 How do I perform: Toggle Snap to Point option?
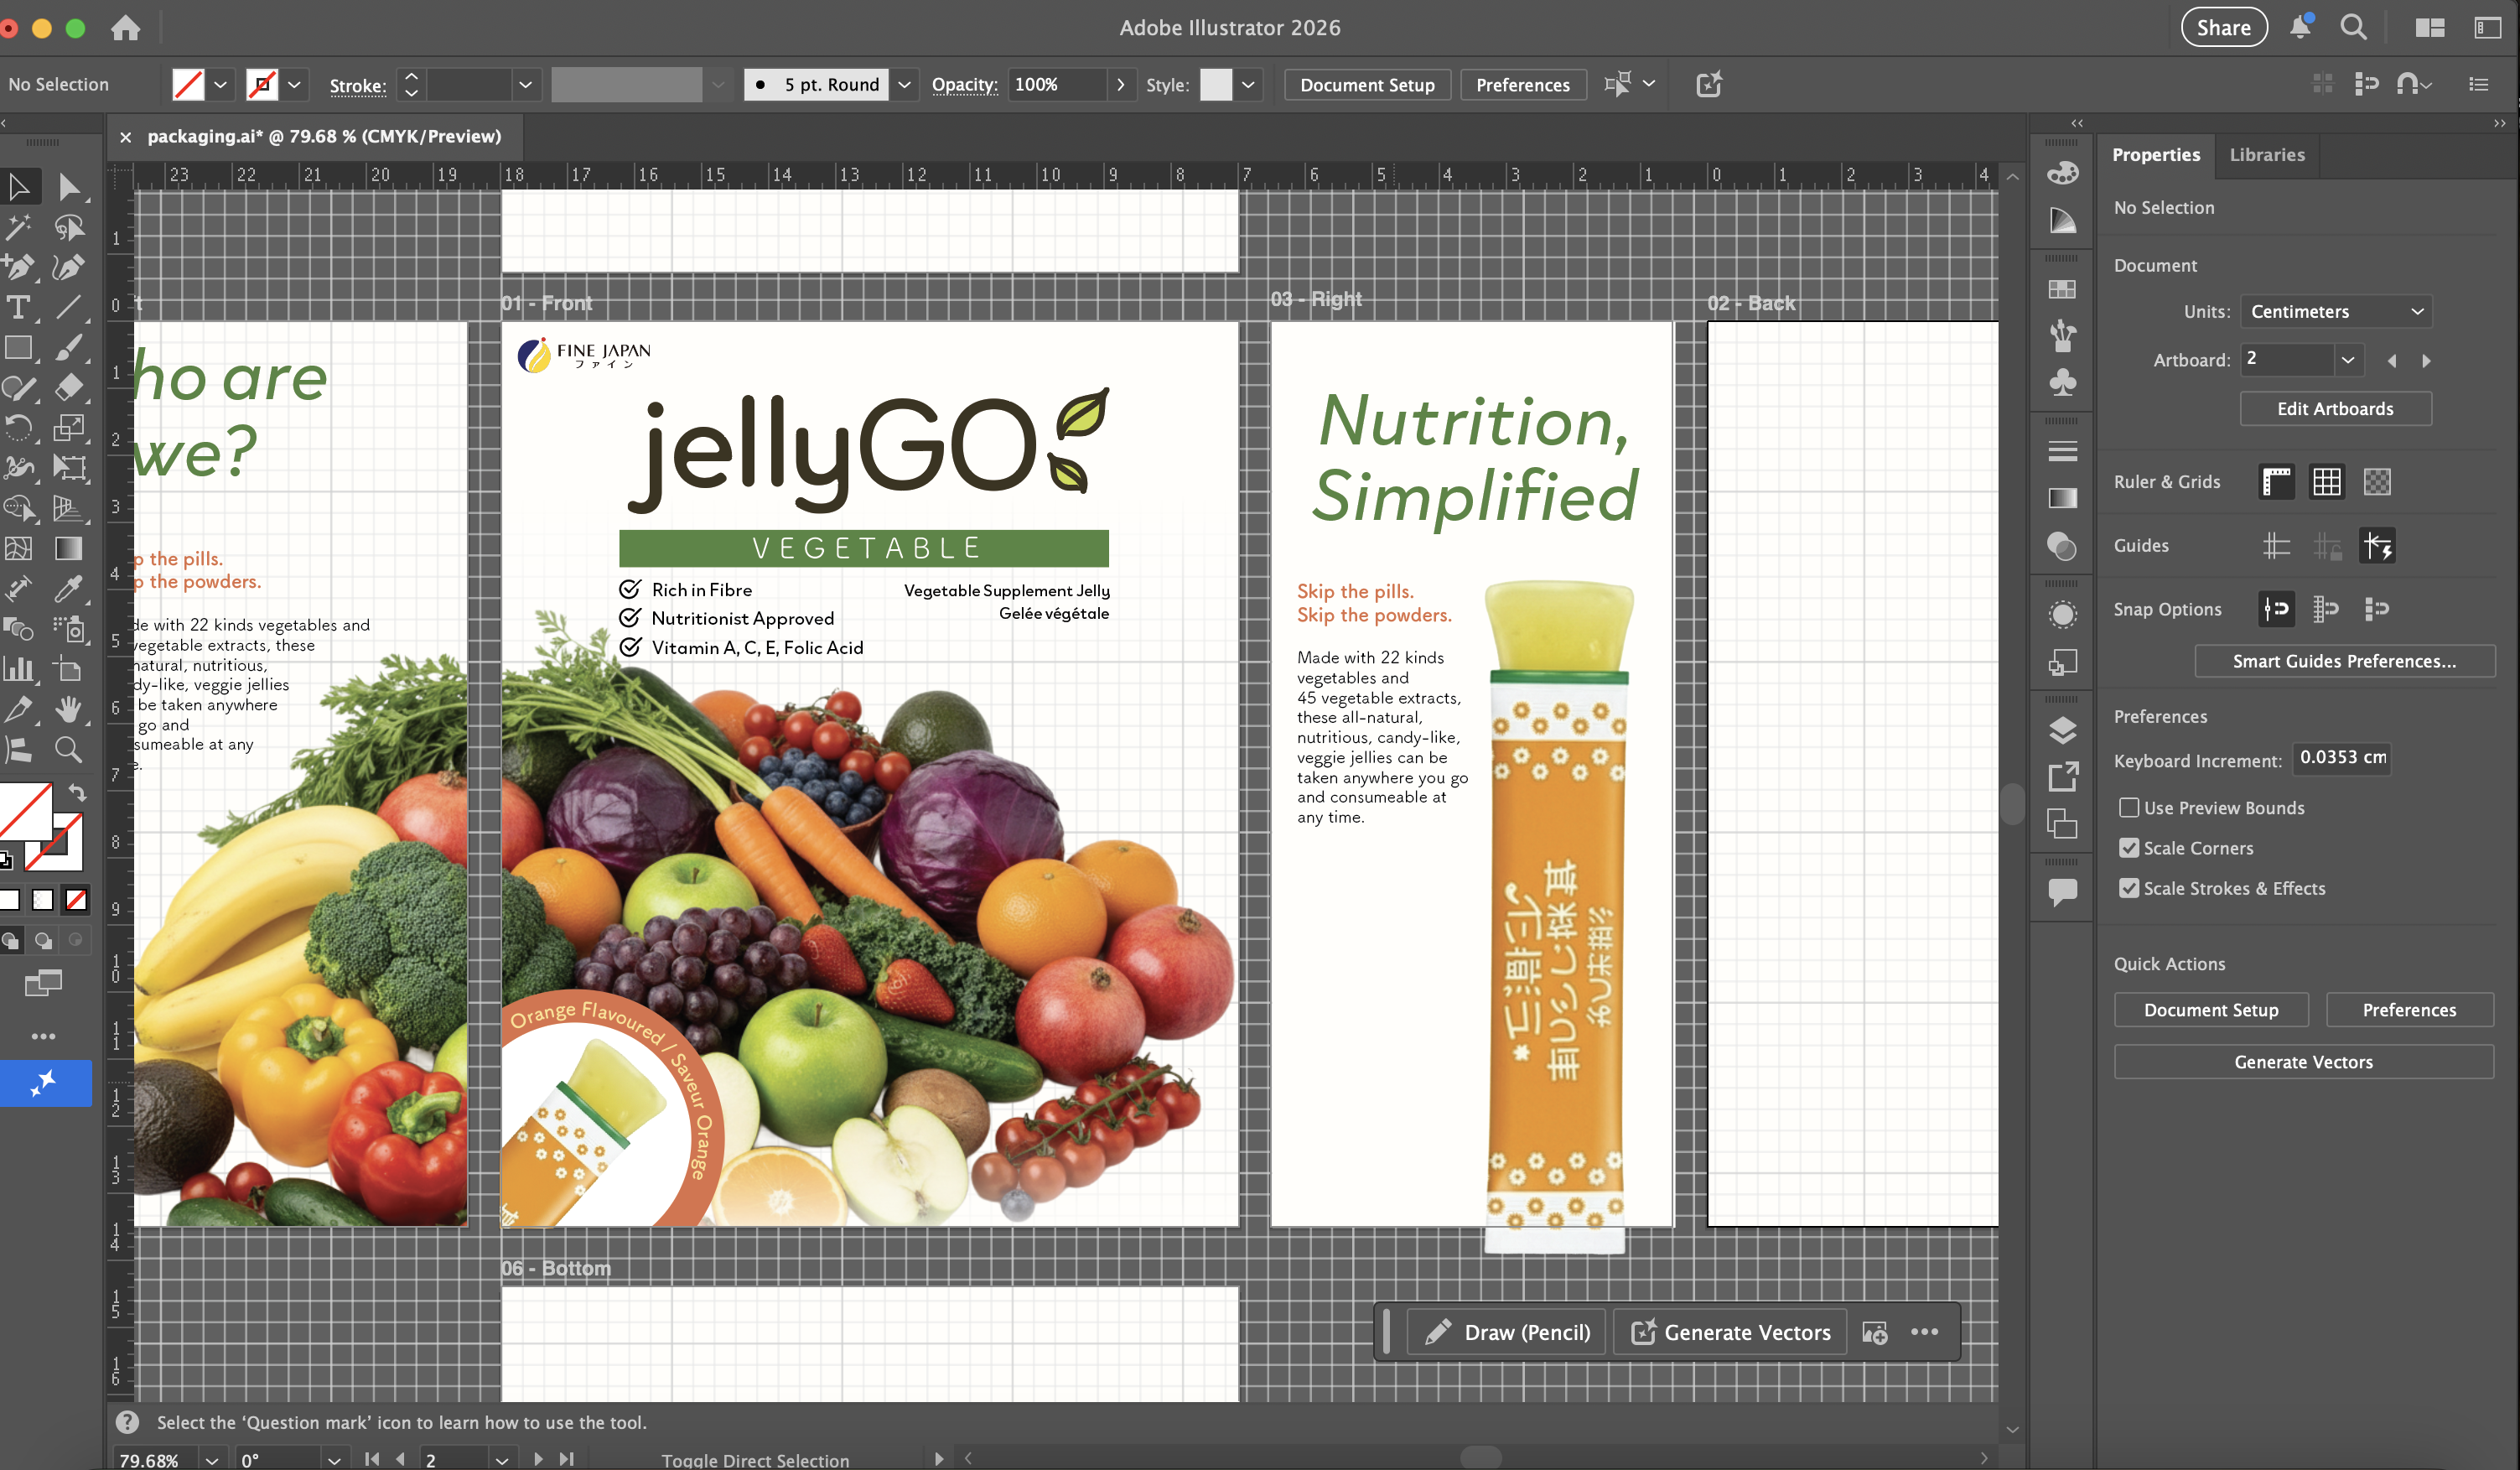(x=2277, y=608)
